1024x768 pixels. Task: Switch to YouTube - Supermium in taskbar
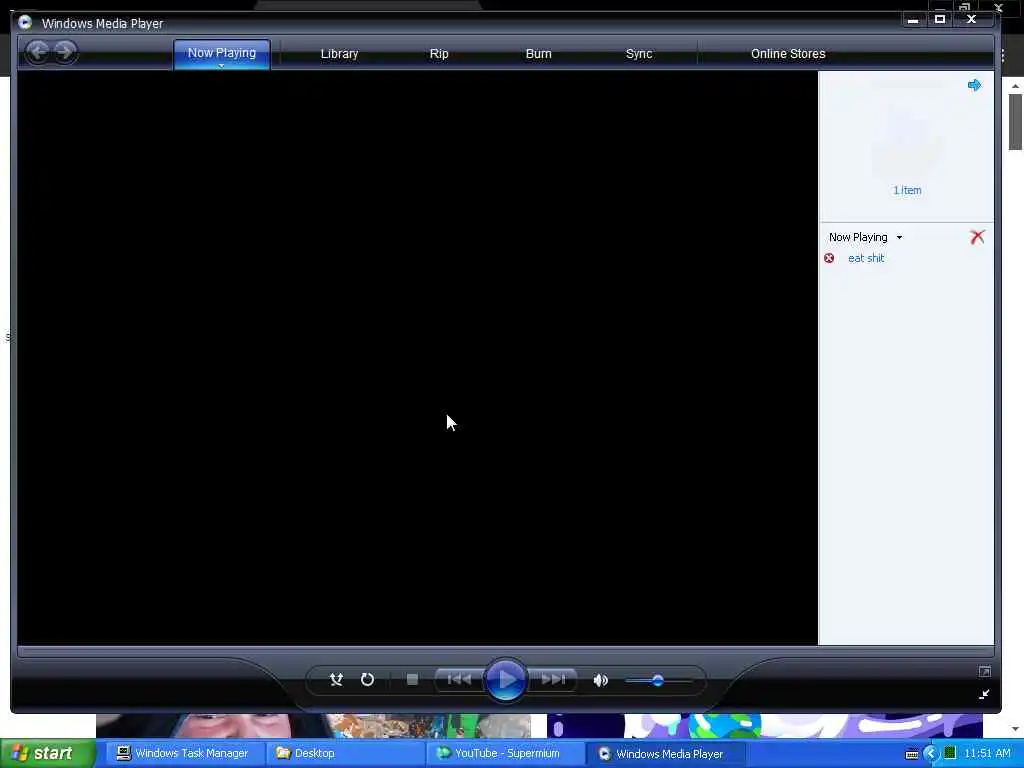pos(505,753)
